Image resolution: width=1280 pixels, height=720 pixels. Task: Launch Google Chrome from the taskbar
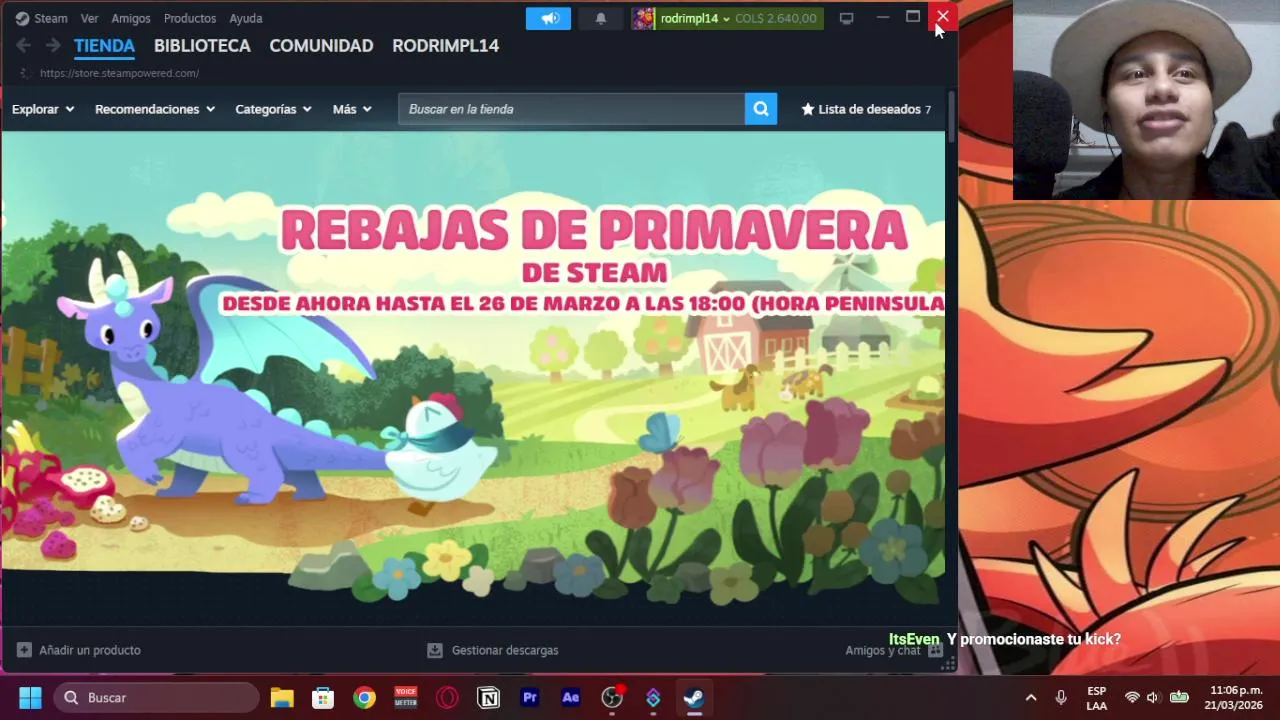point(364,697)
